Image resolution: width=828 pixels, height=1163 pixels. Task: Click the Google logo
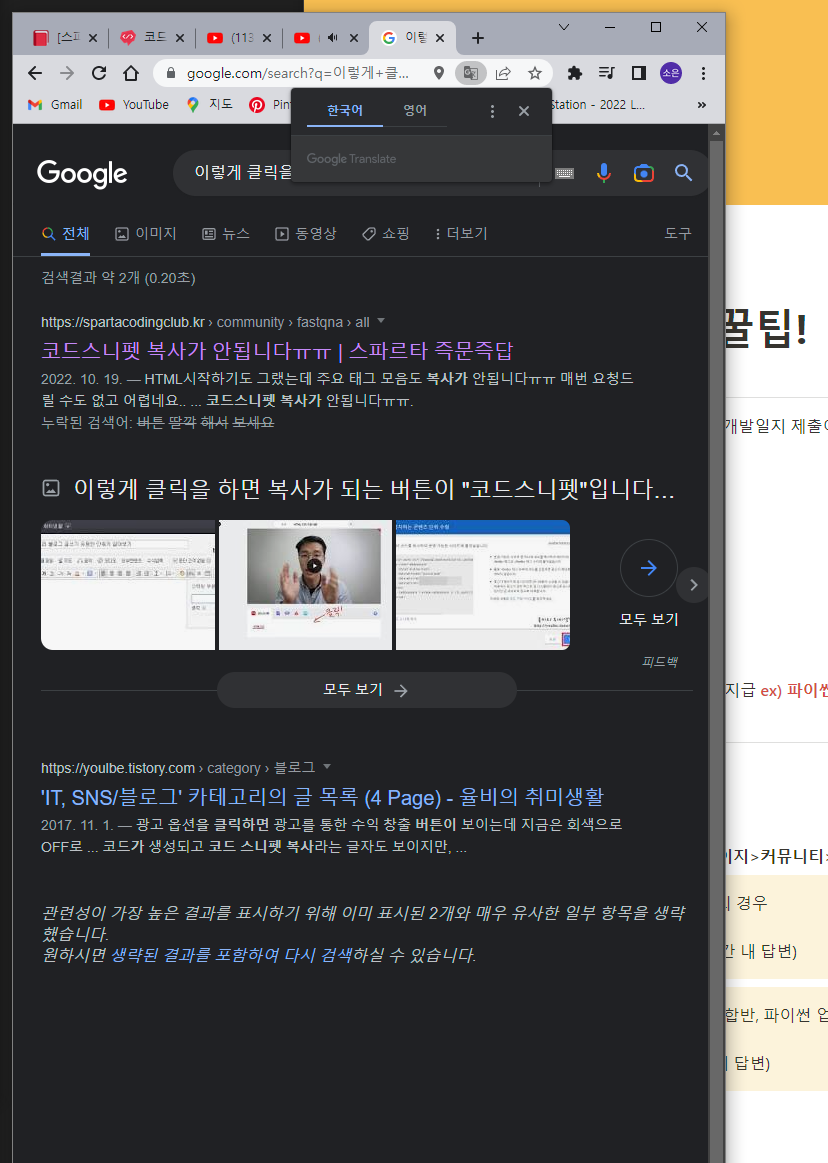click(x=82, y=174)
